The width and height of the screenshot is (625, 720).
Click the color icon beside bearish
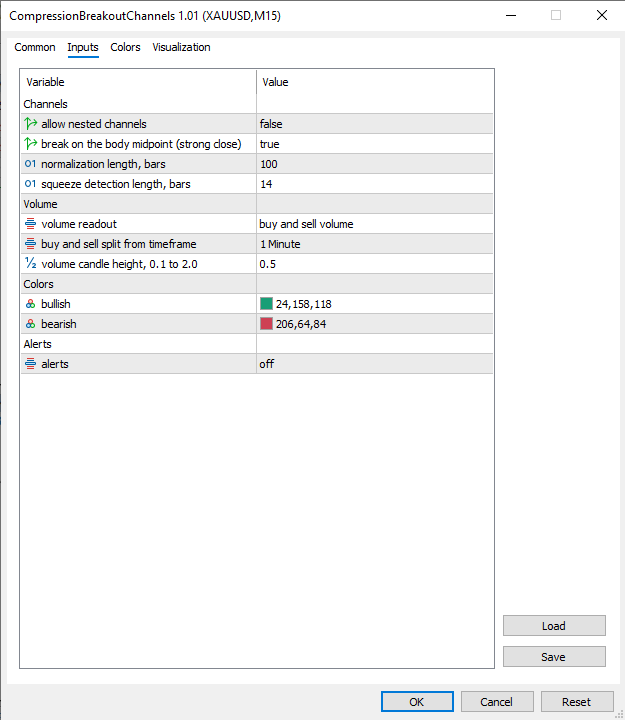click(30, 324)
